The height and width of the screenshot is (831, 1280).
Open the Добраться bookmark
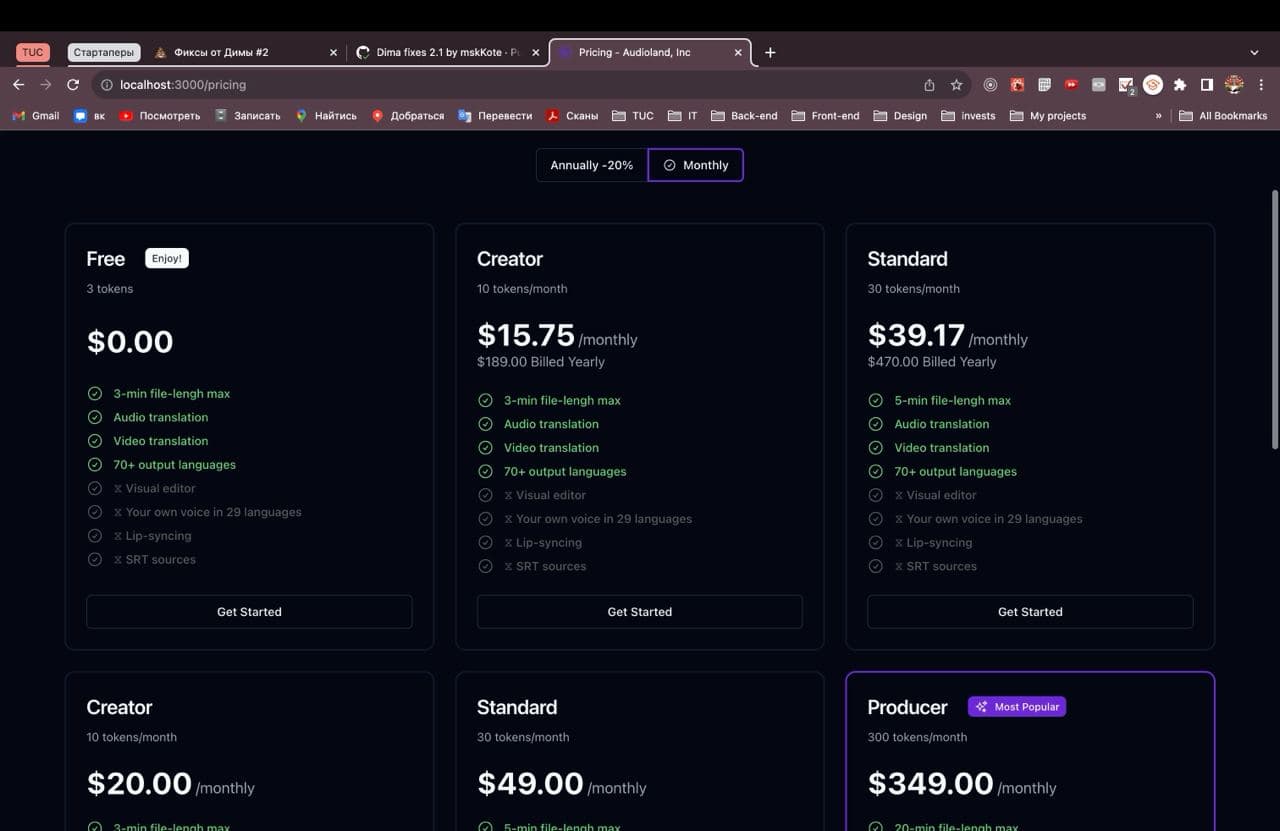[x=408, y=116]
